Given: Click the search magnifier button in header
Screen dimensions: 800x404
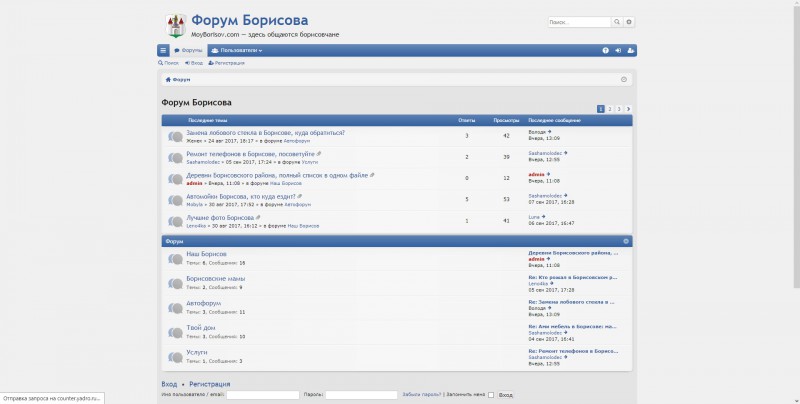Looking at the screenshot, I should 617,22.
